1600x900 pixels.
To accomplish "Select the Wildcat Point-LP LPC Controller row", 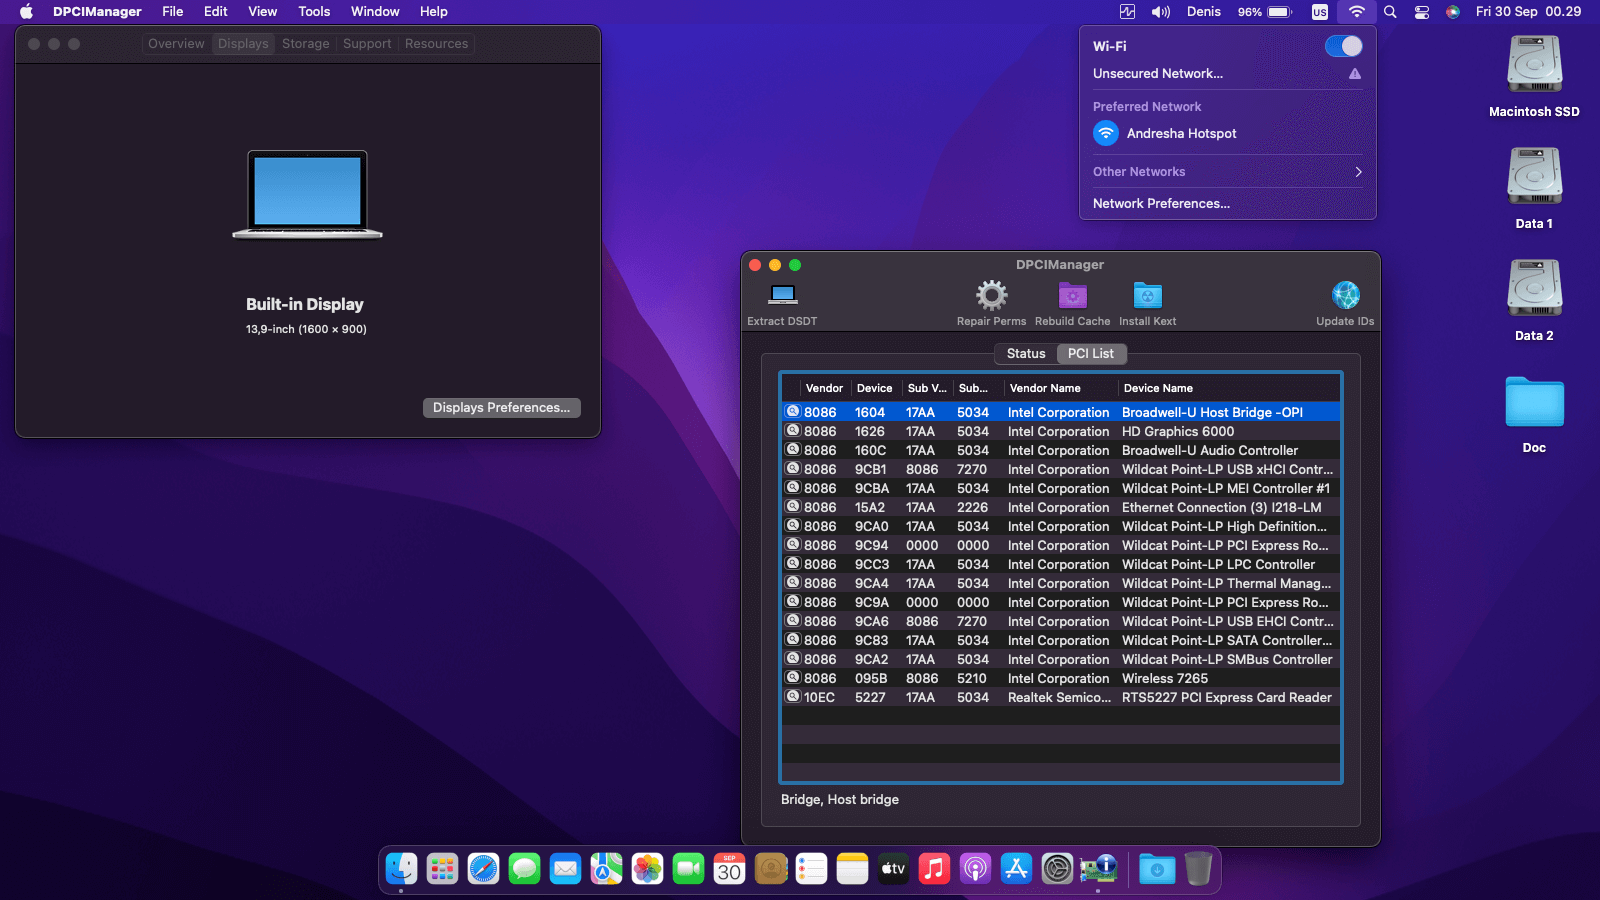I will pos(1060,564).
